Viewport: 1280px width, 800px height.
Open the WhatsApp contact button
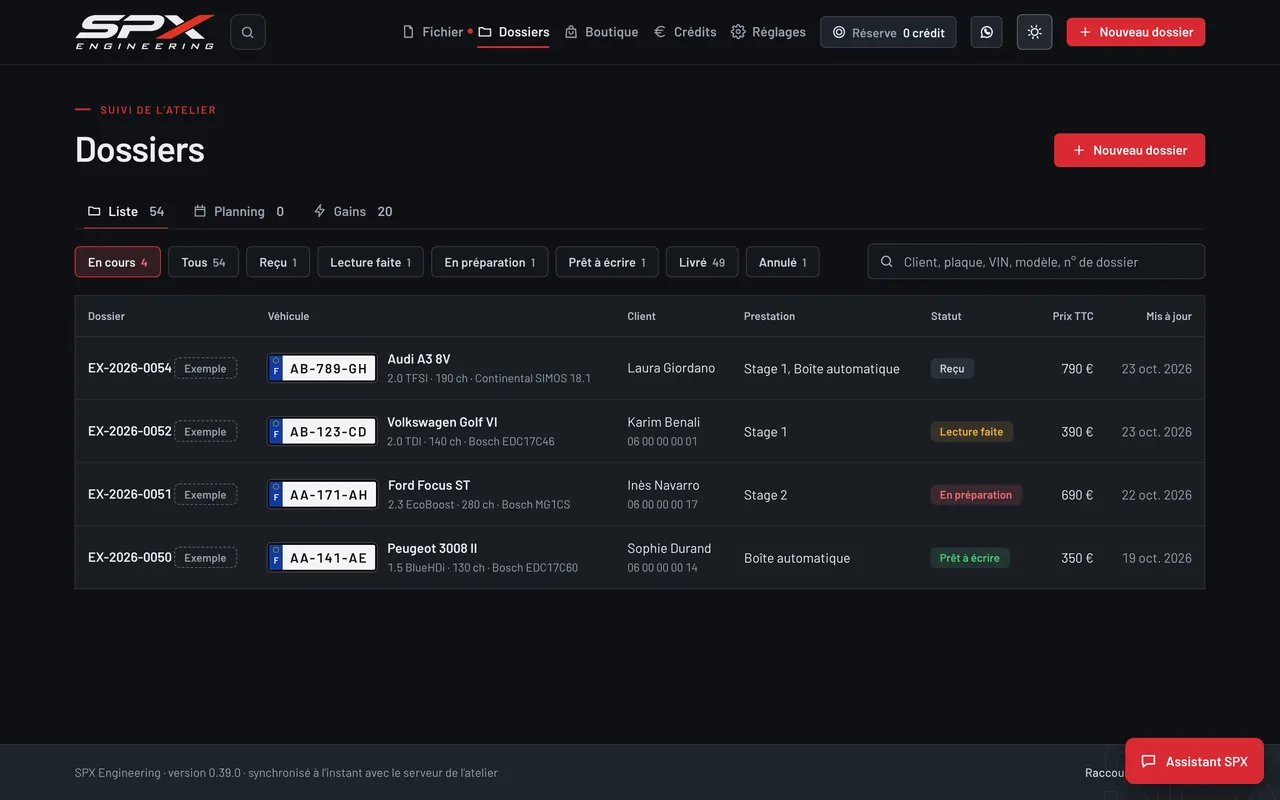986,32
